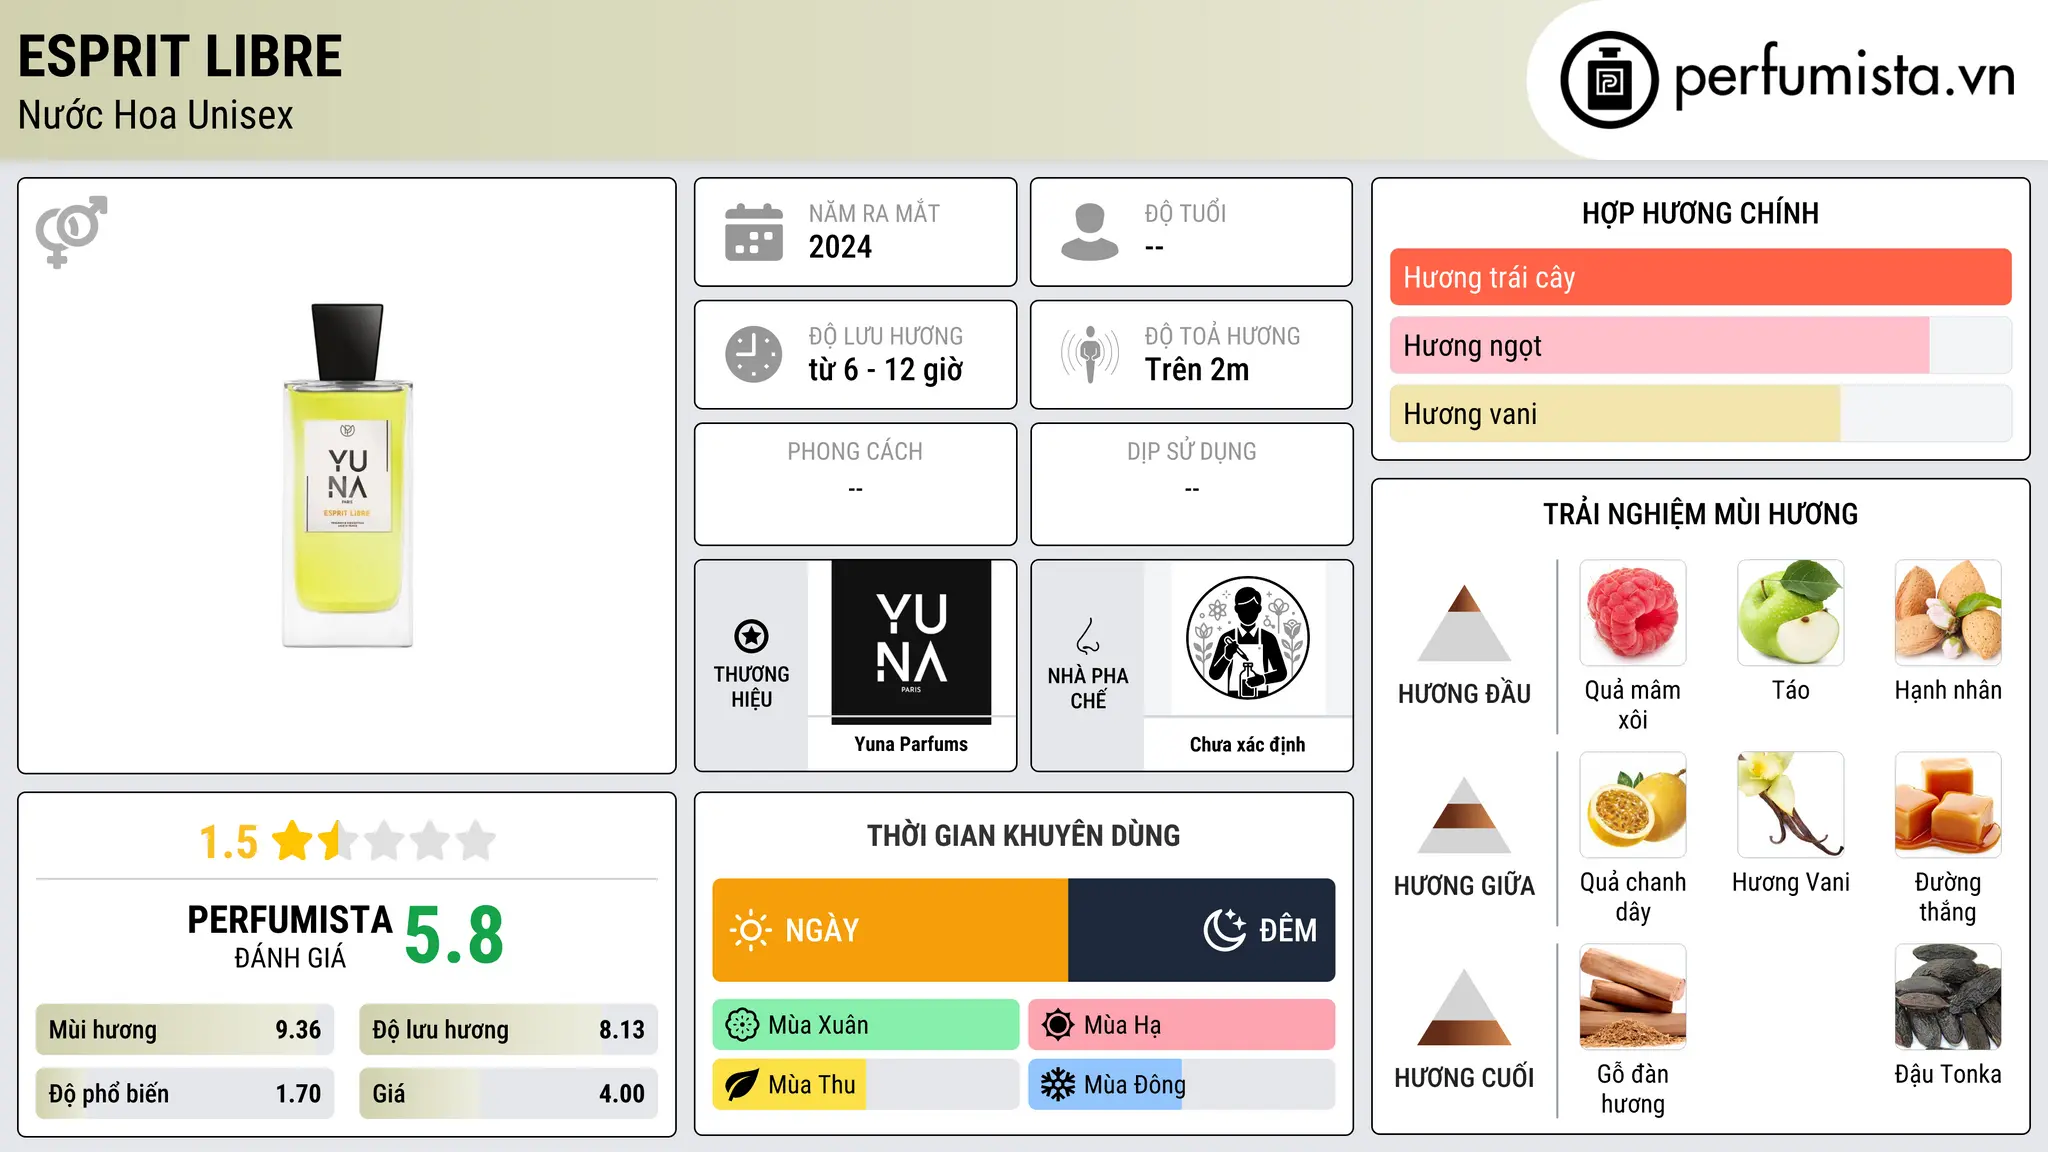Select the ĐÊM nighttime segment
This screenshot has width=2048, height=1152.
click(1201, 930)
